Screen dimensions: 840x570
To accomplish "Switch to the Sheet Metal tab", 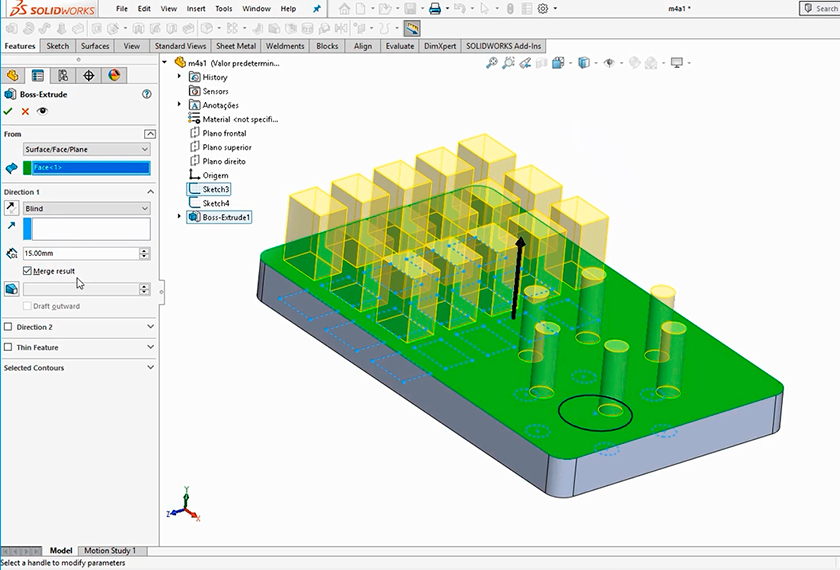I will coord(236,46).
